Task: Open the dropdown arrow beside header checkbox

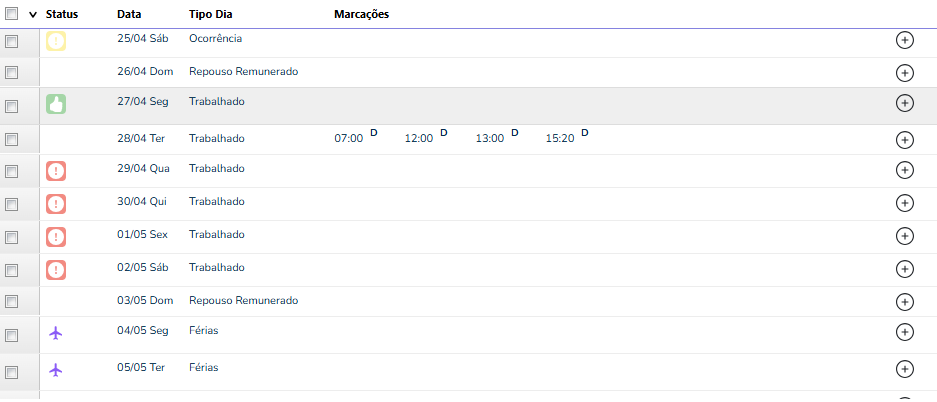Action: pyautogui.click(x=33, y=15)
